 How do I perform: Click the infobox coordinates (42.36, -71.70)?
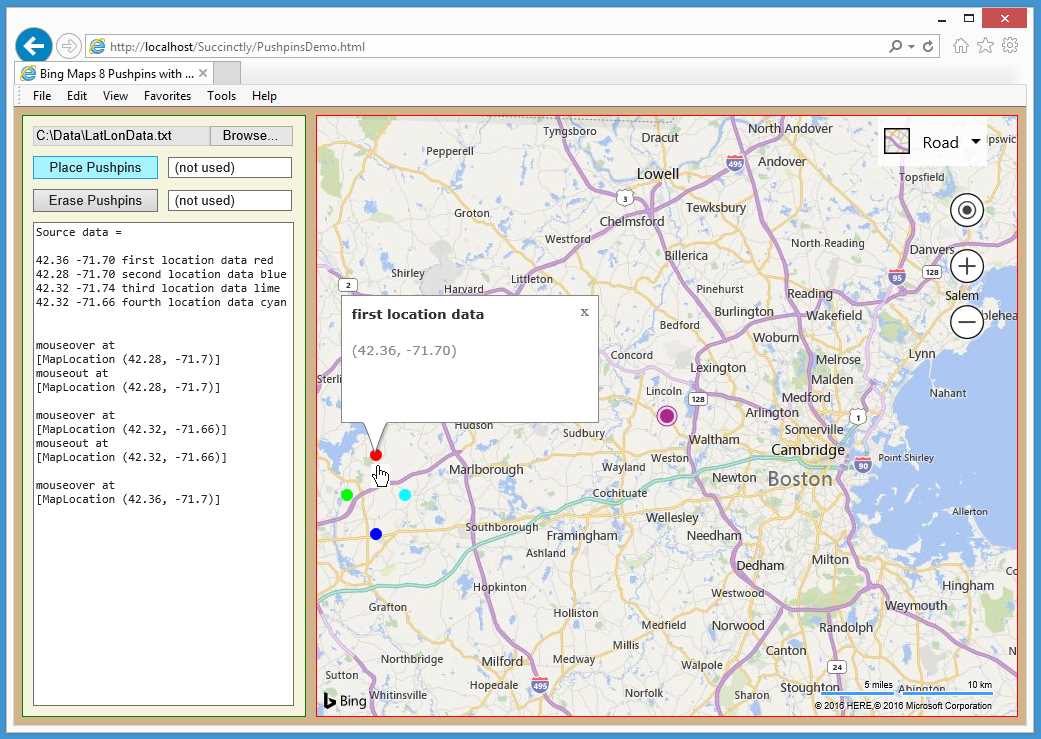coord(404,351)
